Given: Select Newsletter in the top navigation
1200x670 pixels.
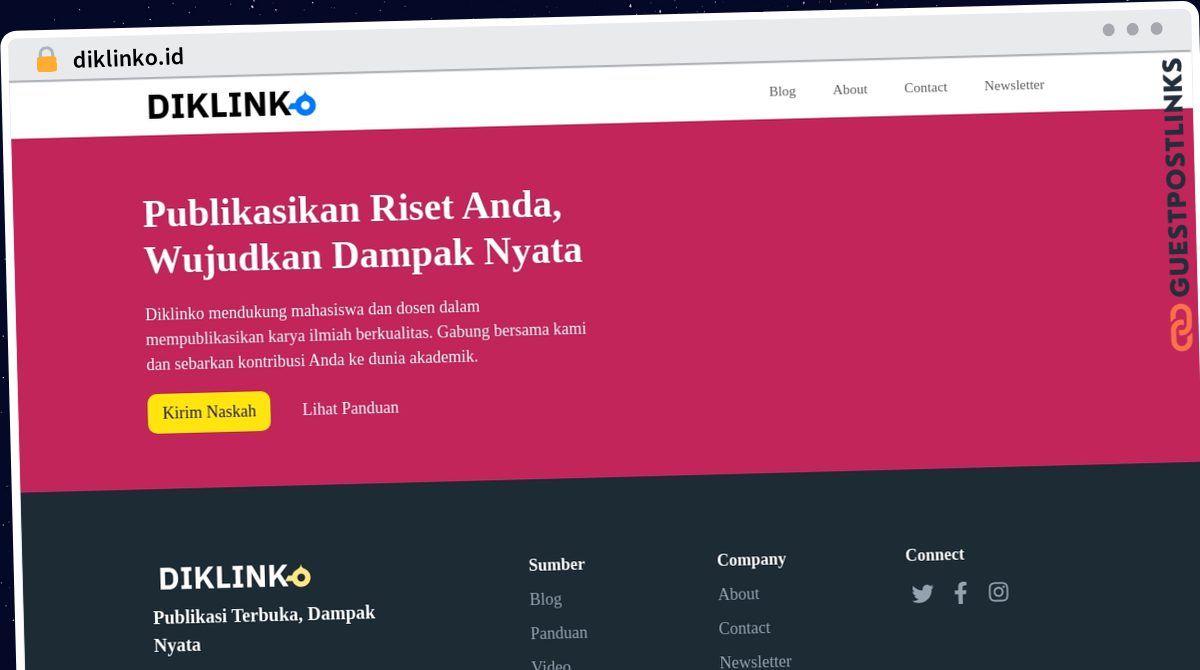Looking at the screenshot, I should (x=1014, y=85).
